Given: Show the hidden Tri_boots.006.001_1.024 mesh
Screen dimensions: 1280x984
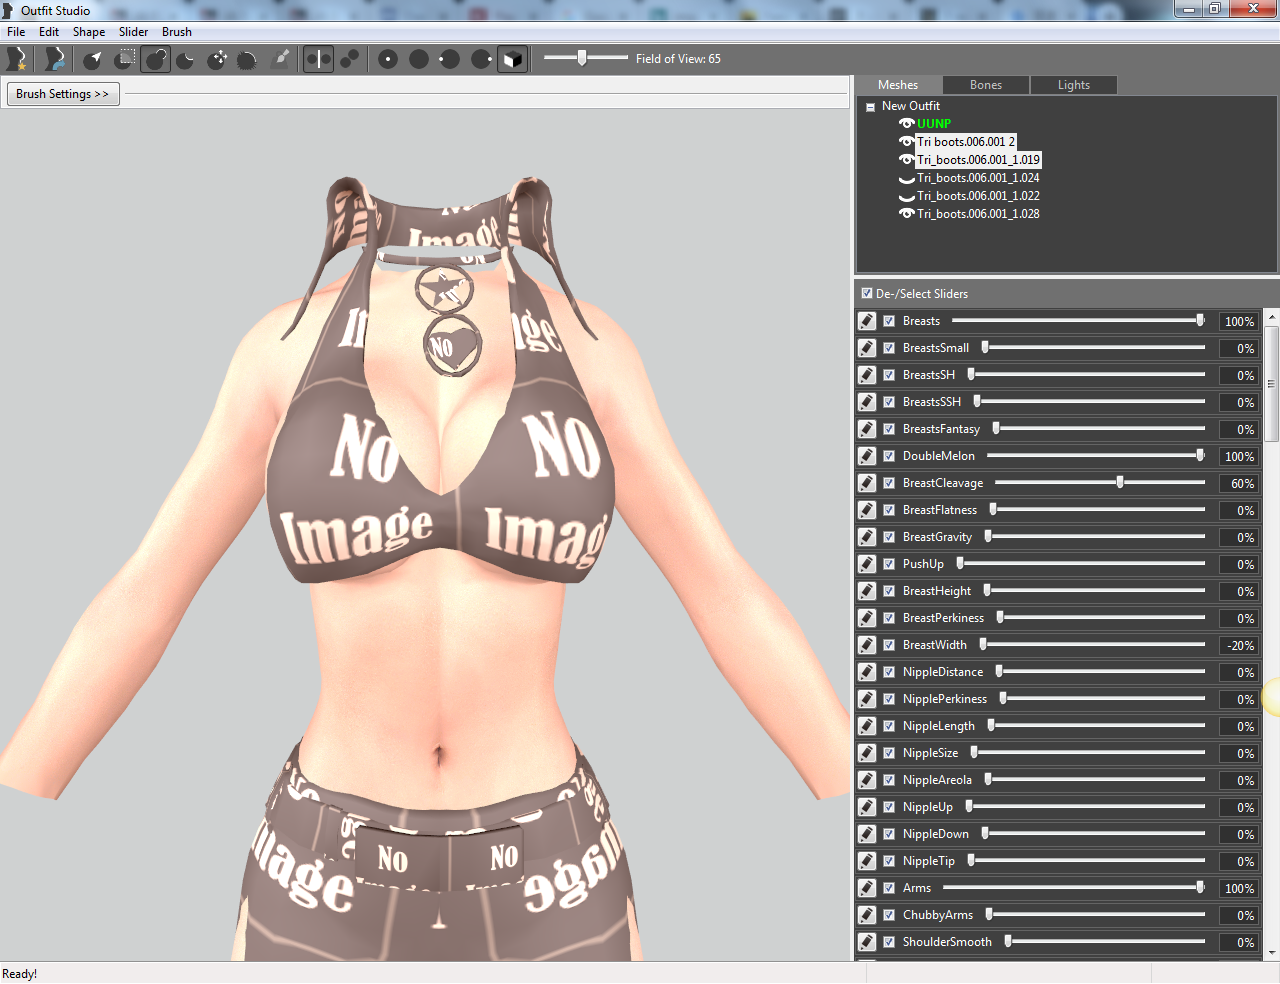Looking at the screenshot, I should click(x=907, y=179).
